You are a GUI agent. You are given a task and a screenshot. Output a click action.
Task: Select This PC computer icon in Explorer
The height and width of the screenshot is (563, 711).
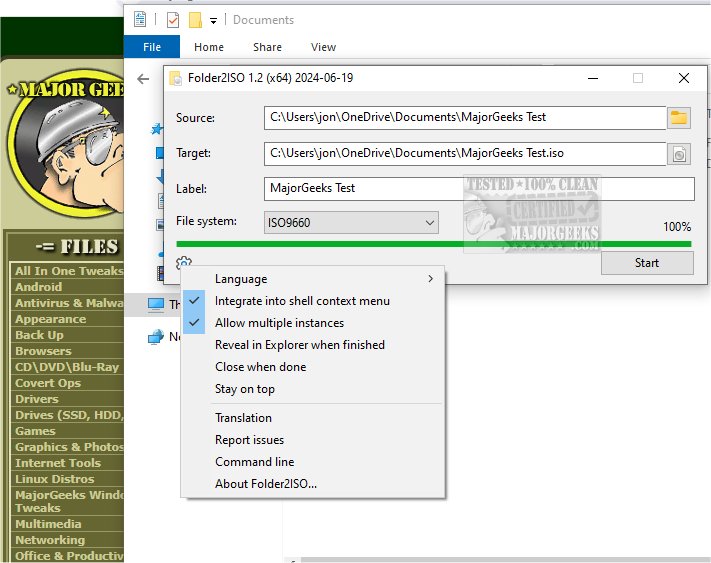point(156,304)
